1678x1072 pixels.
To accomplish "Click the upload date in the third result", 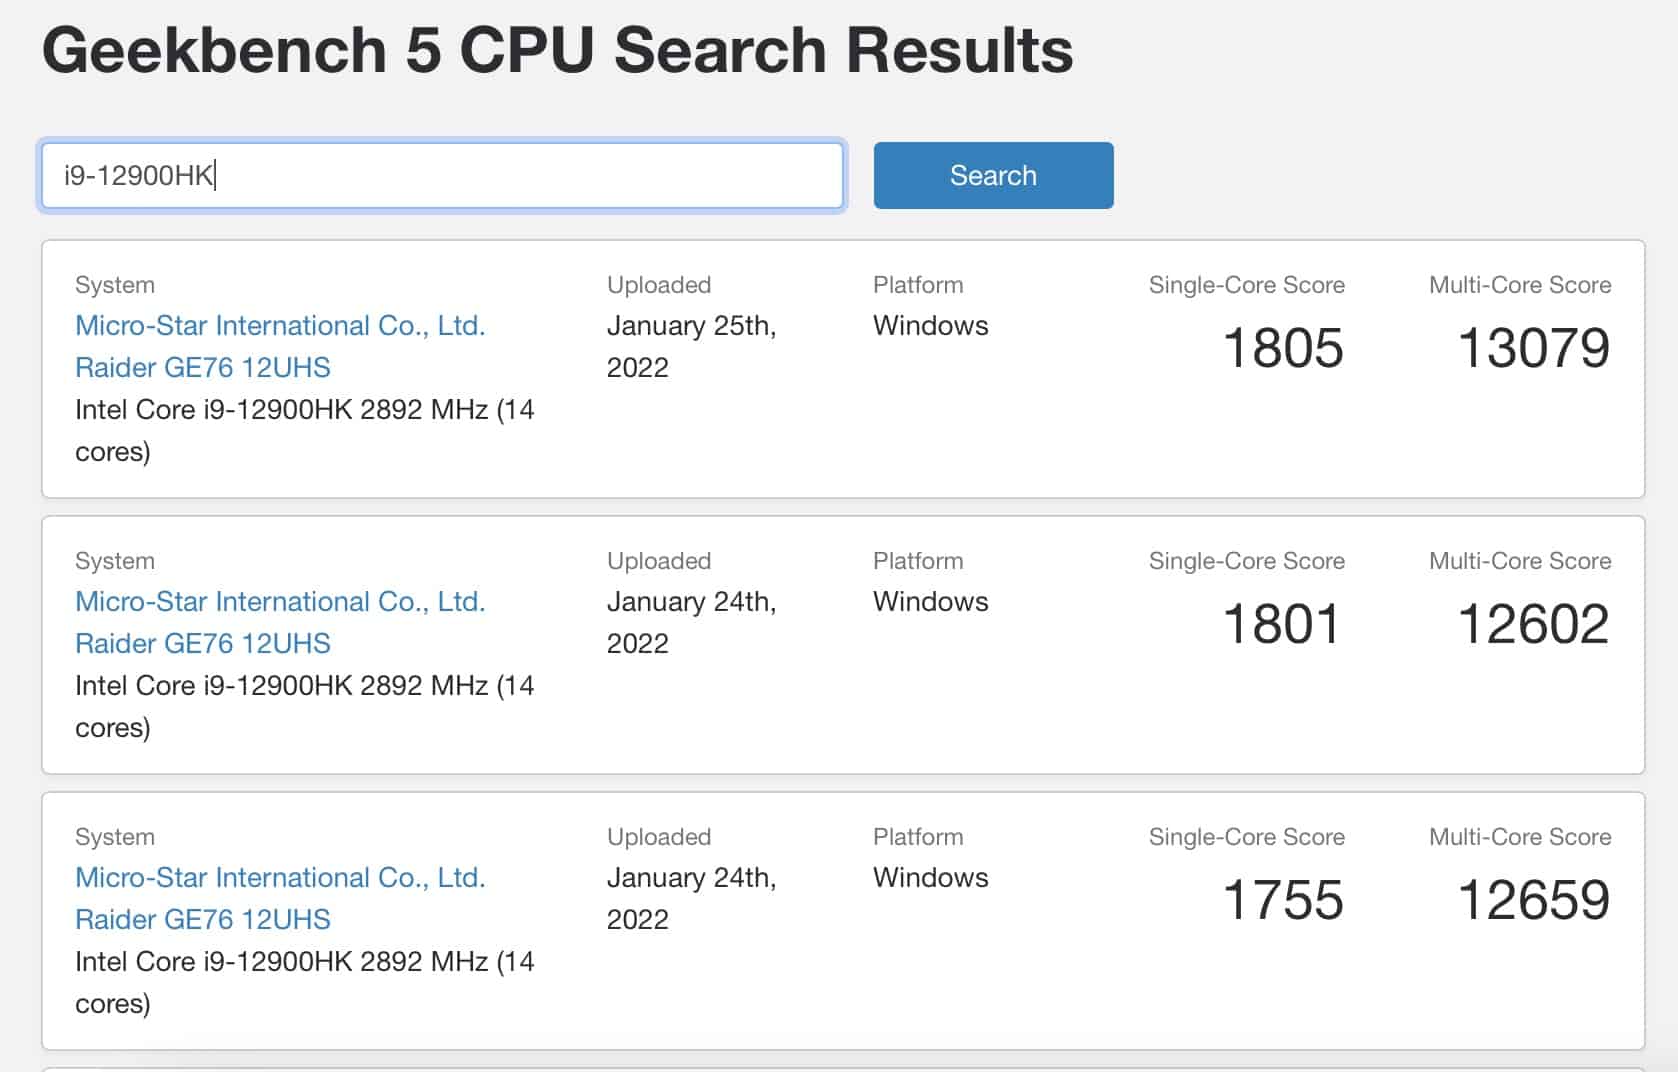I will (691, 898).
